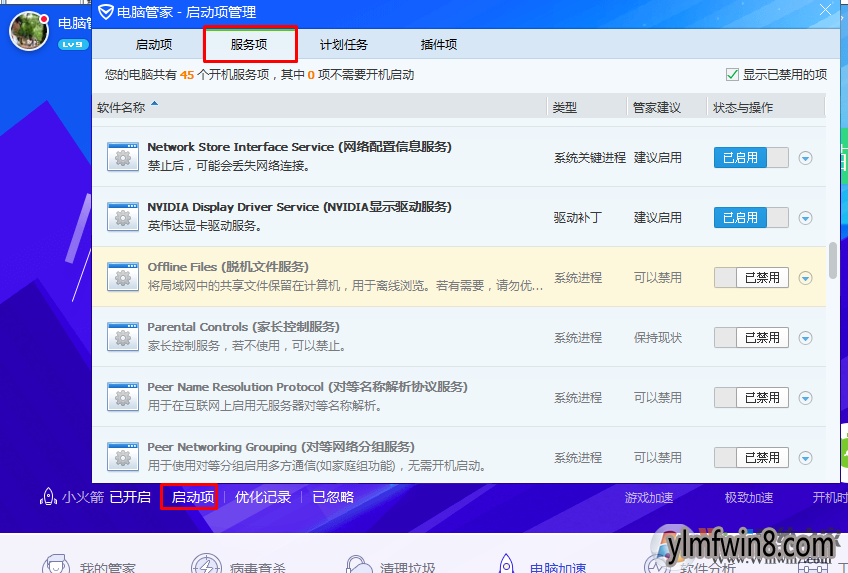Viewport: 848px width, 573px height.
Task: Click the 小火箭 rocket icon
Action: point(48,497)
